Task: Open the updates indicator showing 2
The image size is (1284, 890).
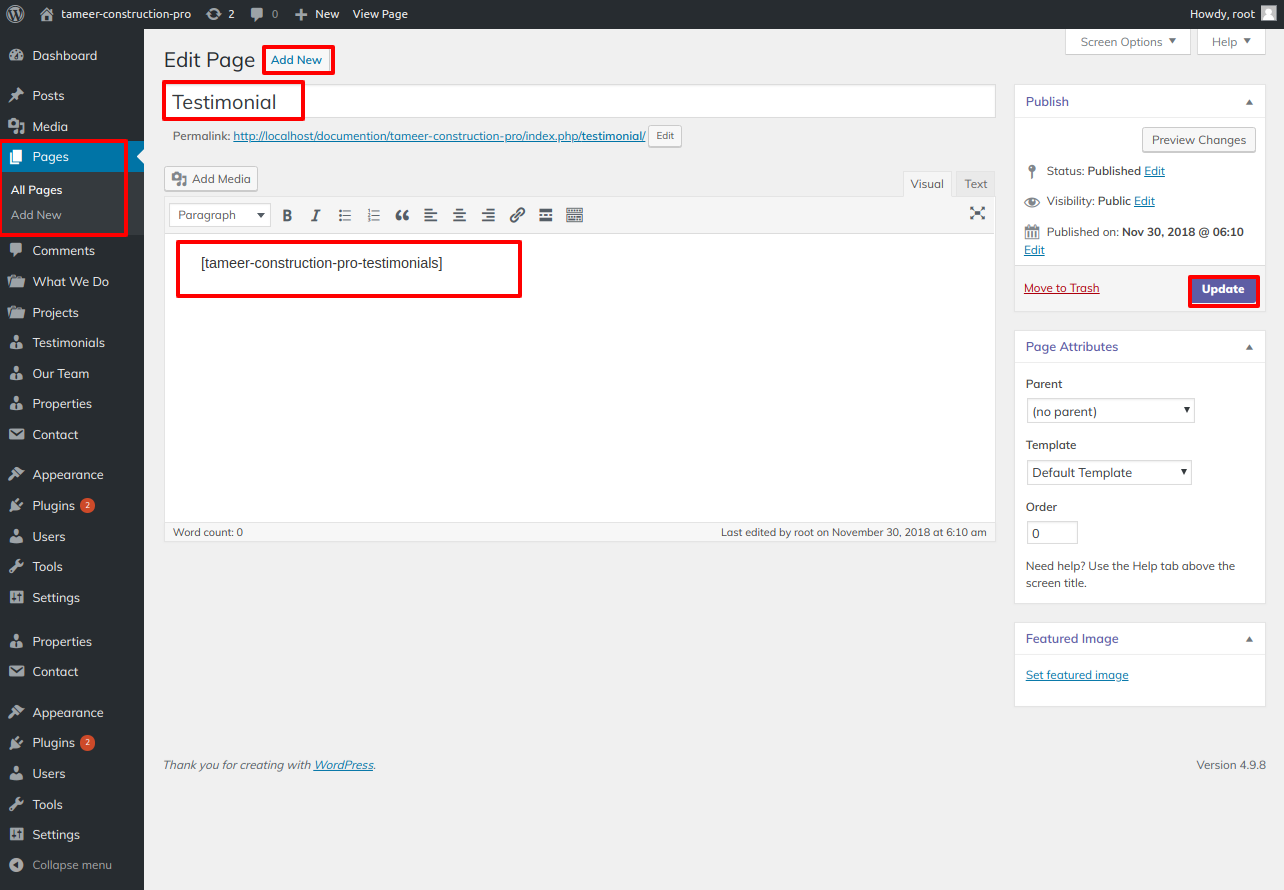Action: pyautogui.click(x=220, y=14)
